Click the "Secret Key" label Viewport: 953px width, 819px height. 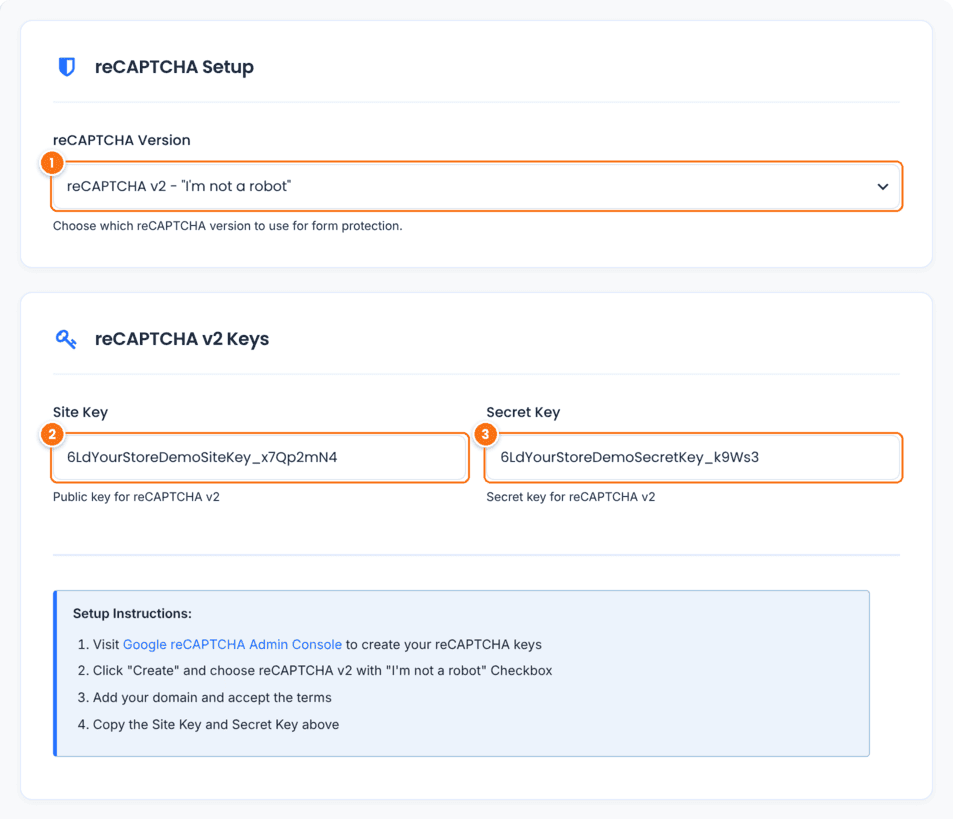pyautogui.click(x=523, y=412)
